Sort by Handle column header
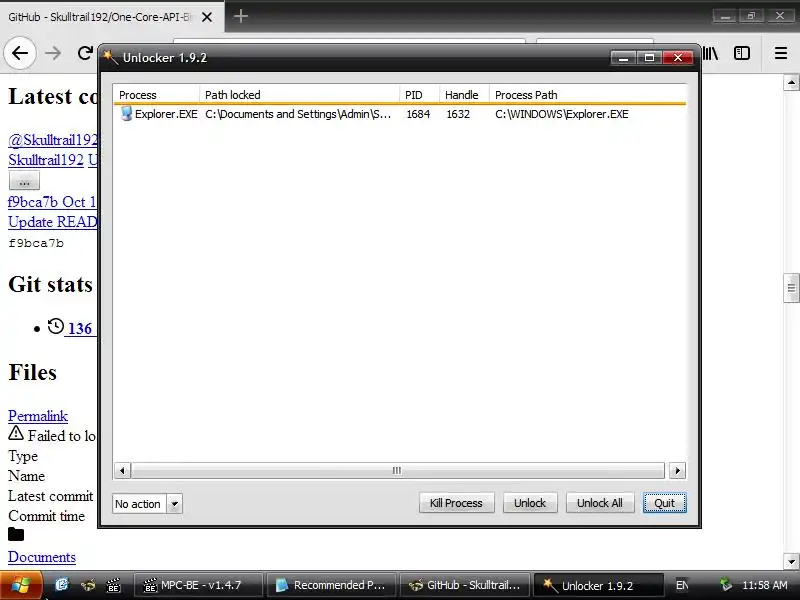800x600 pixels. [464, 95]
